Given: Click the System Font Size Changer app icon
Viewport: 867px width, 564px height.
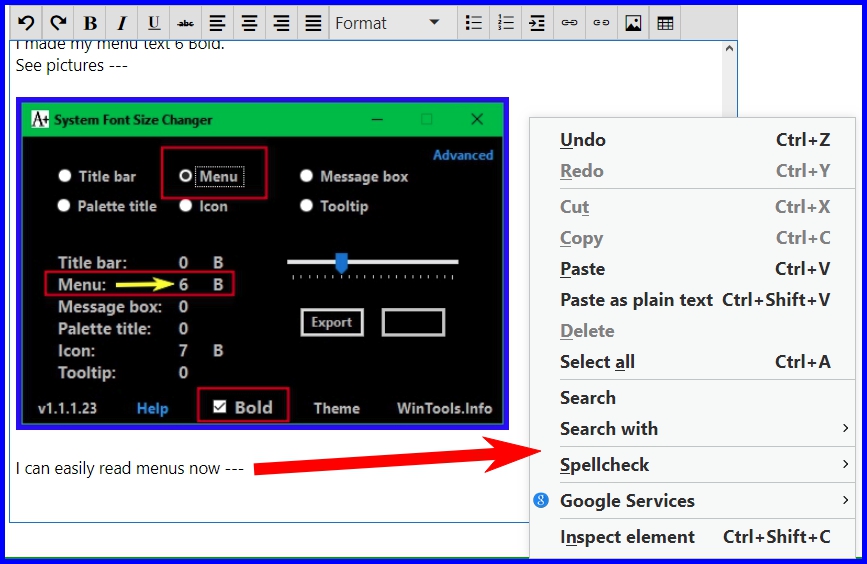Looking at the screenshot, I should click(40, 119).
